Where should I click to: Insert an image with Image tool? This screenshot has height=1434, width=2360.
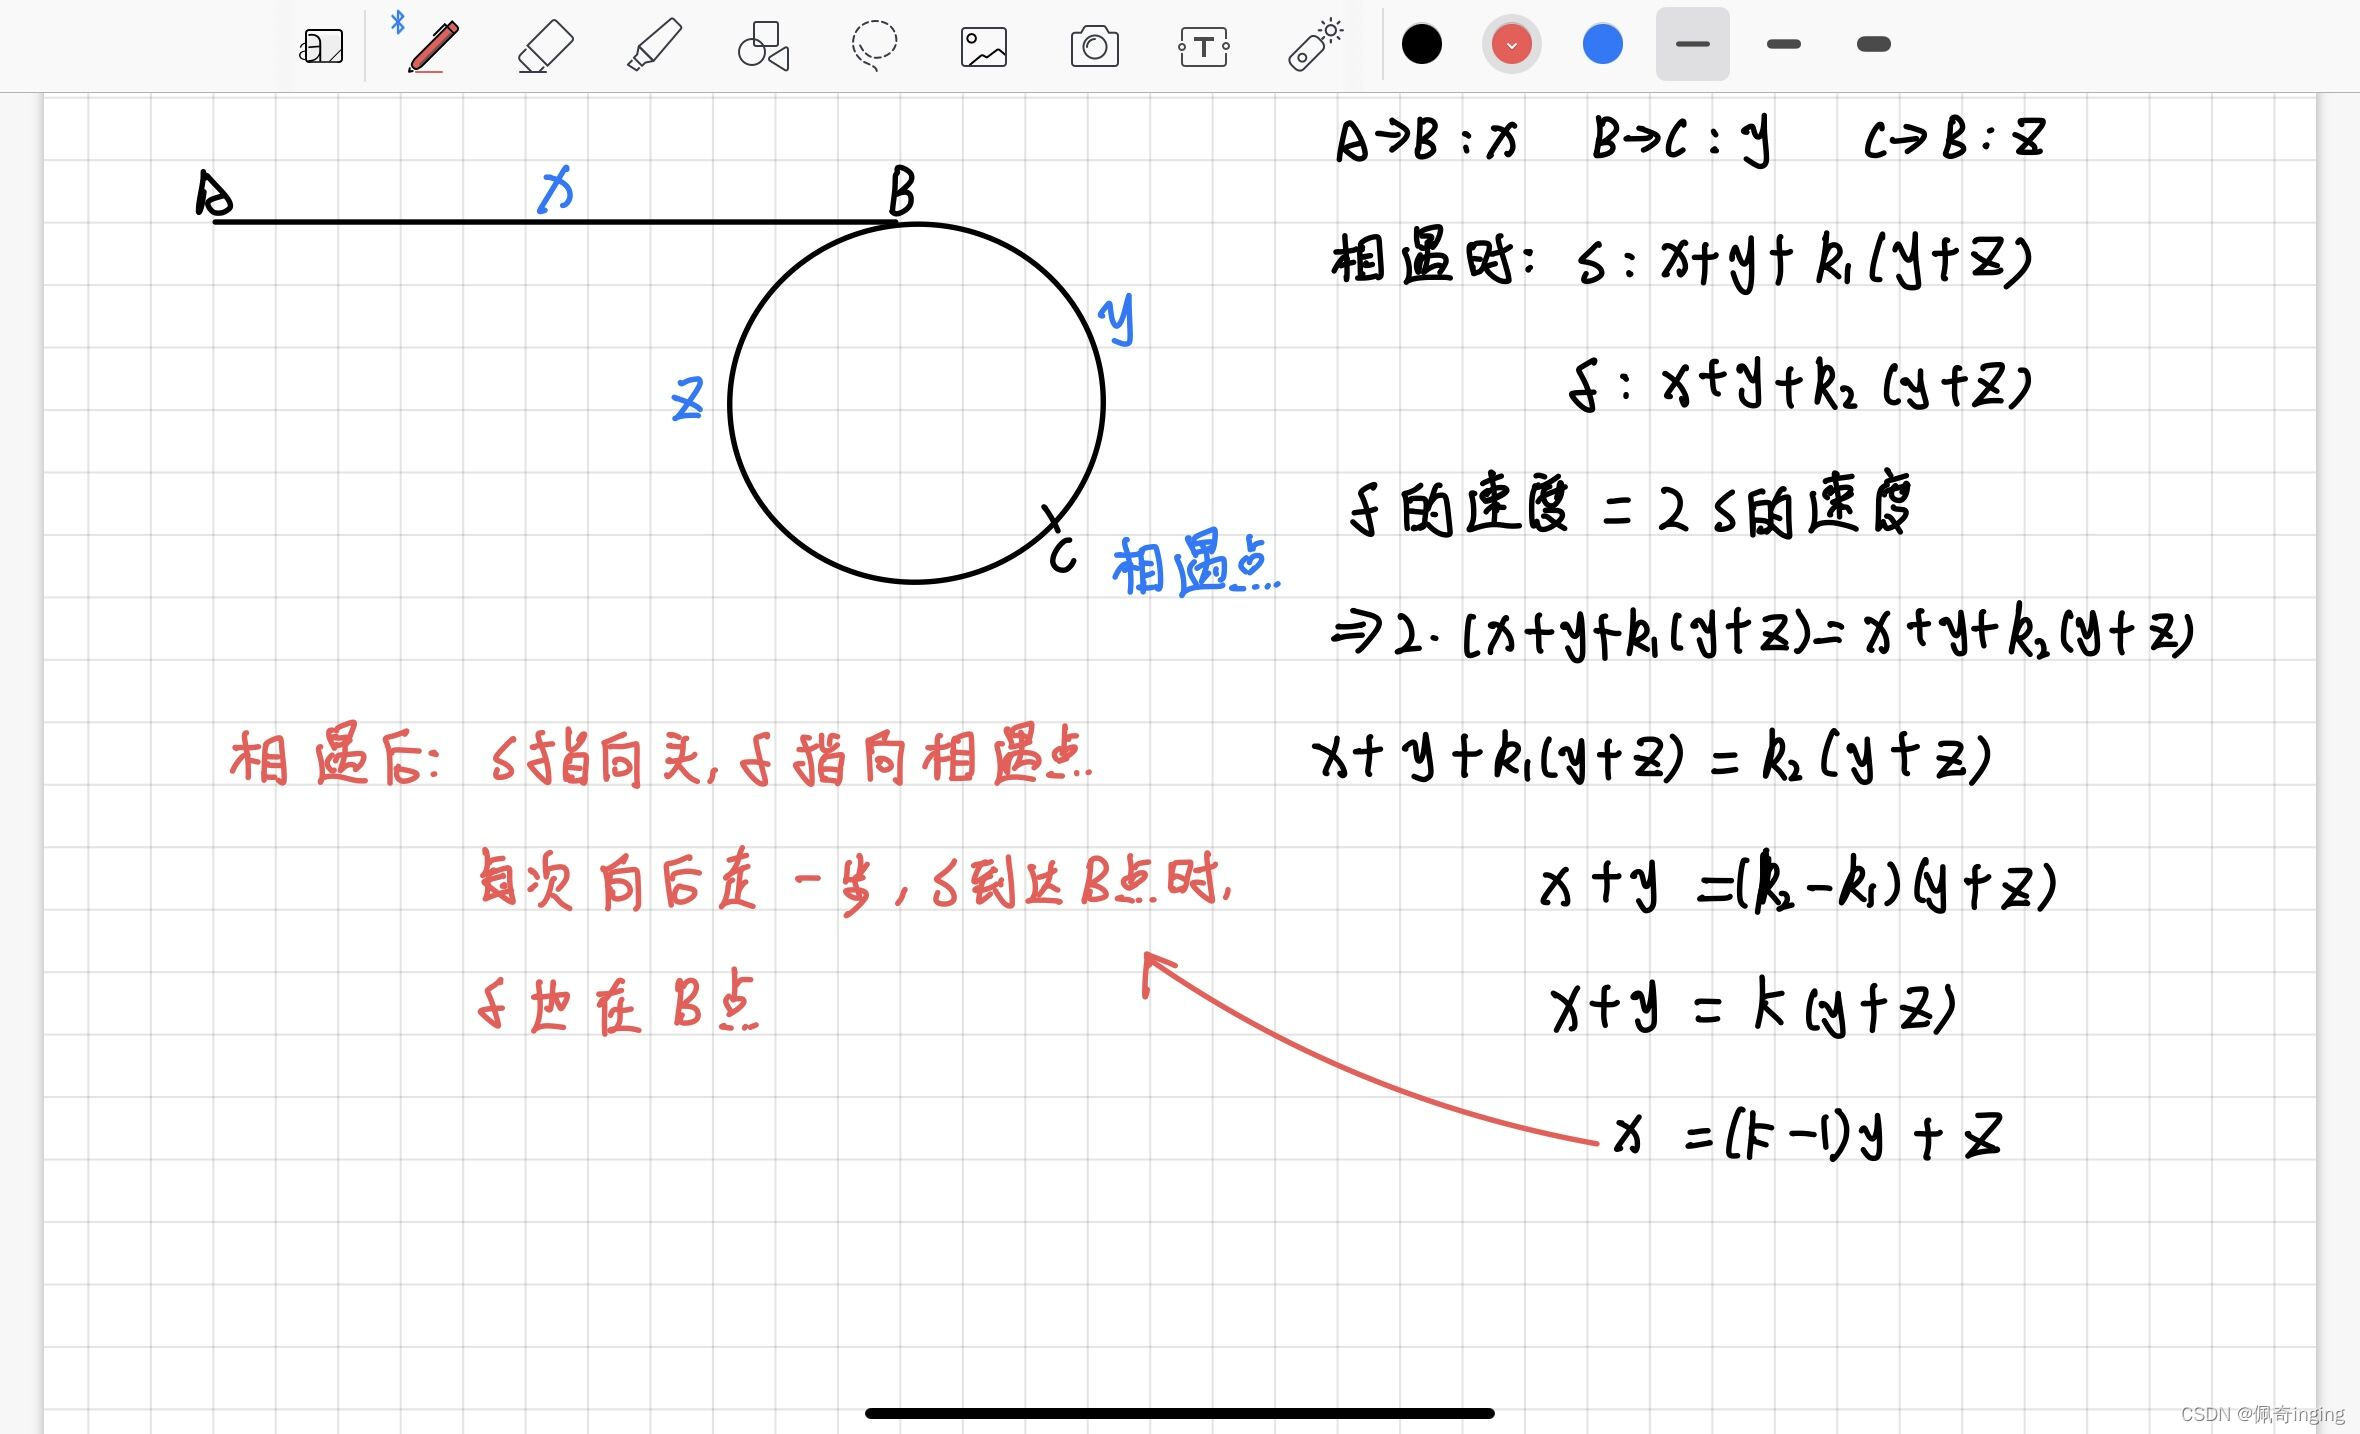click(x=984, y=47)
